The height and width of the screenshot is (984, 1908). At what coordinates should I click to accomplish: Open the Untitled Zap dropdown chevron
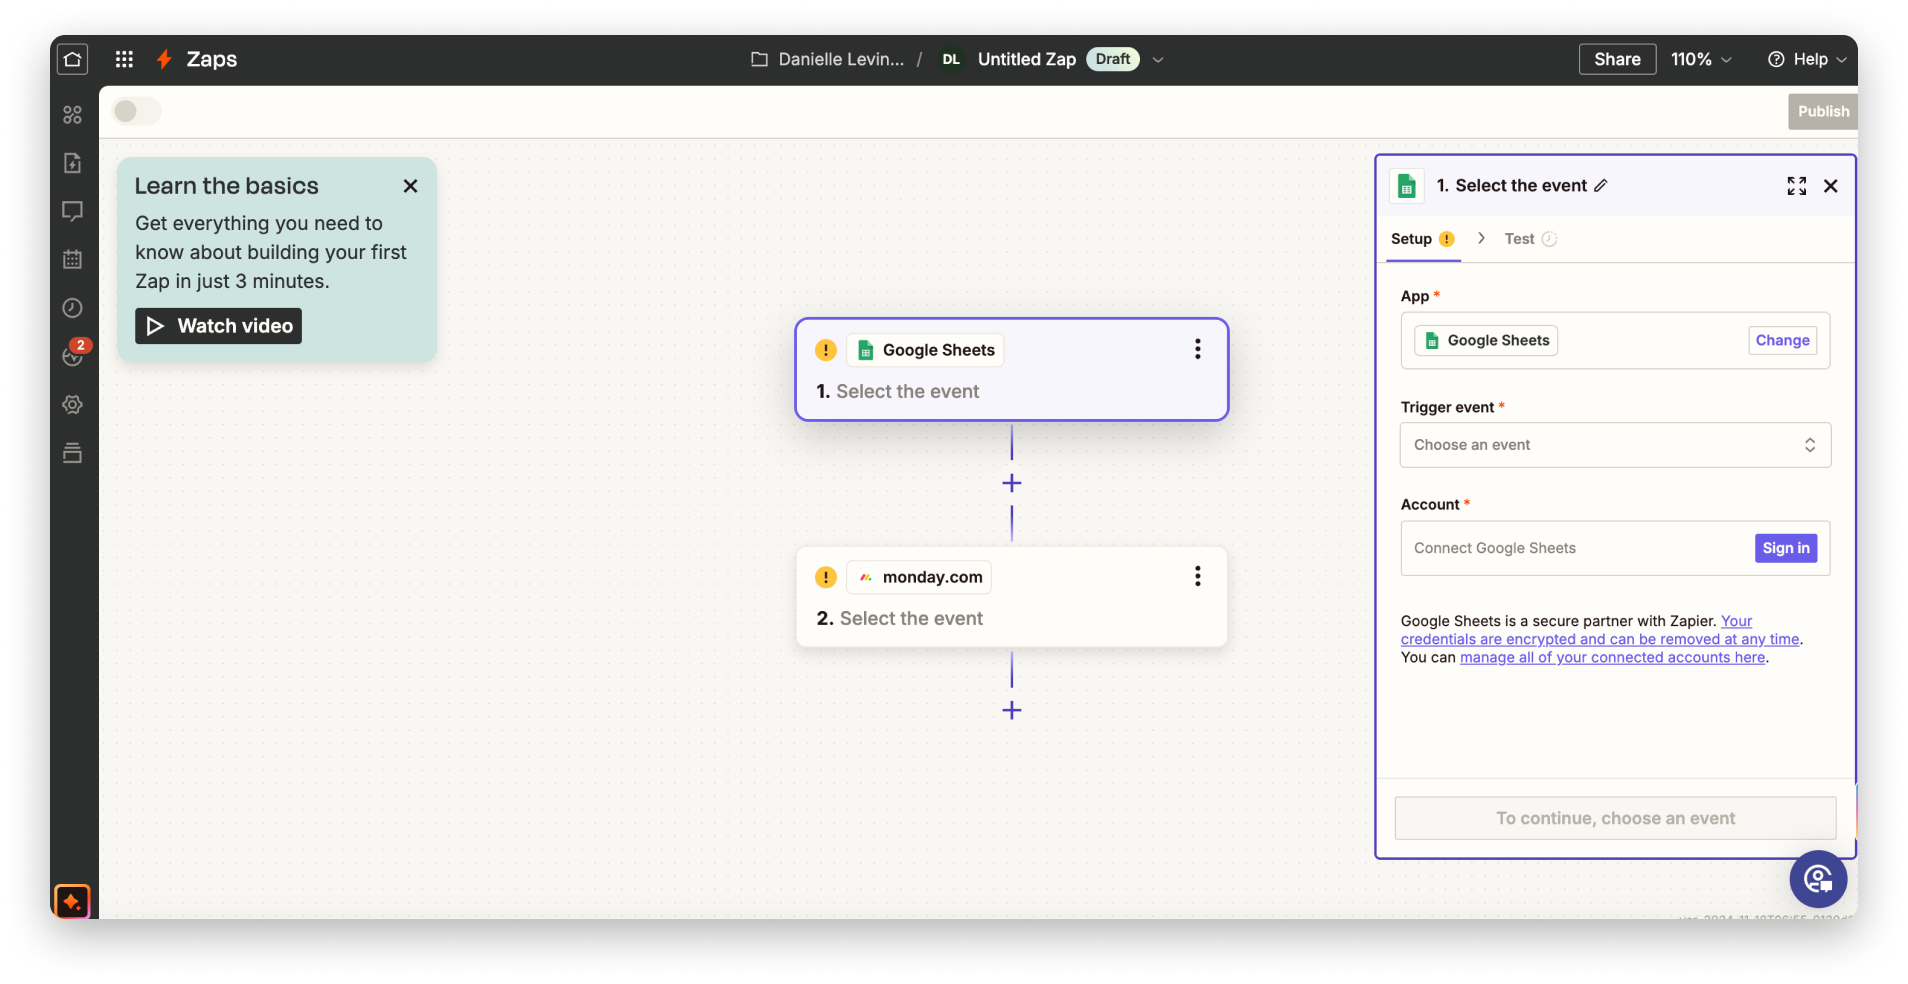pos(1158,59)
